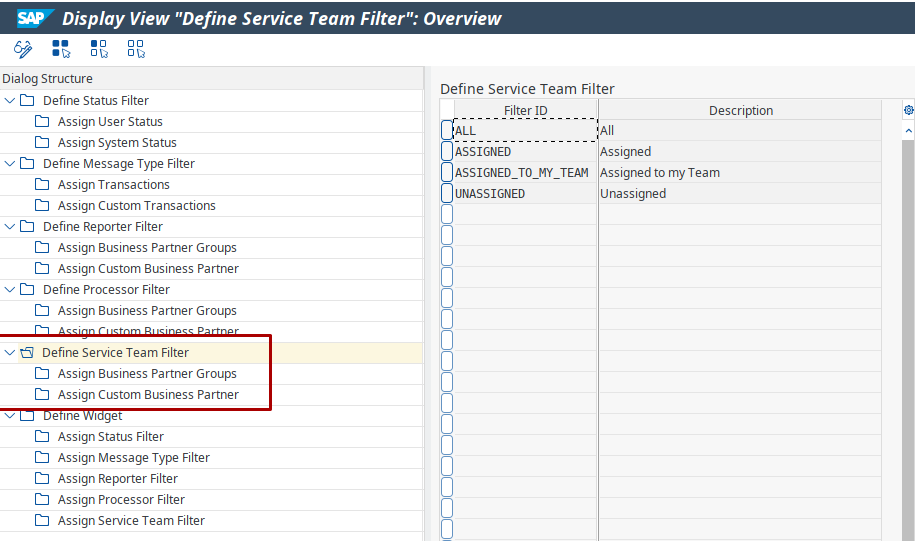Screen dimensions: 915x541
Task: Click the Assigned description cell
Action: tap(625, 152)
